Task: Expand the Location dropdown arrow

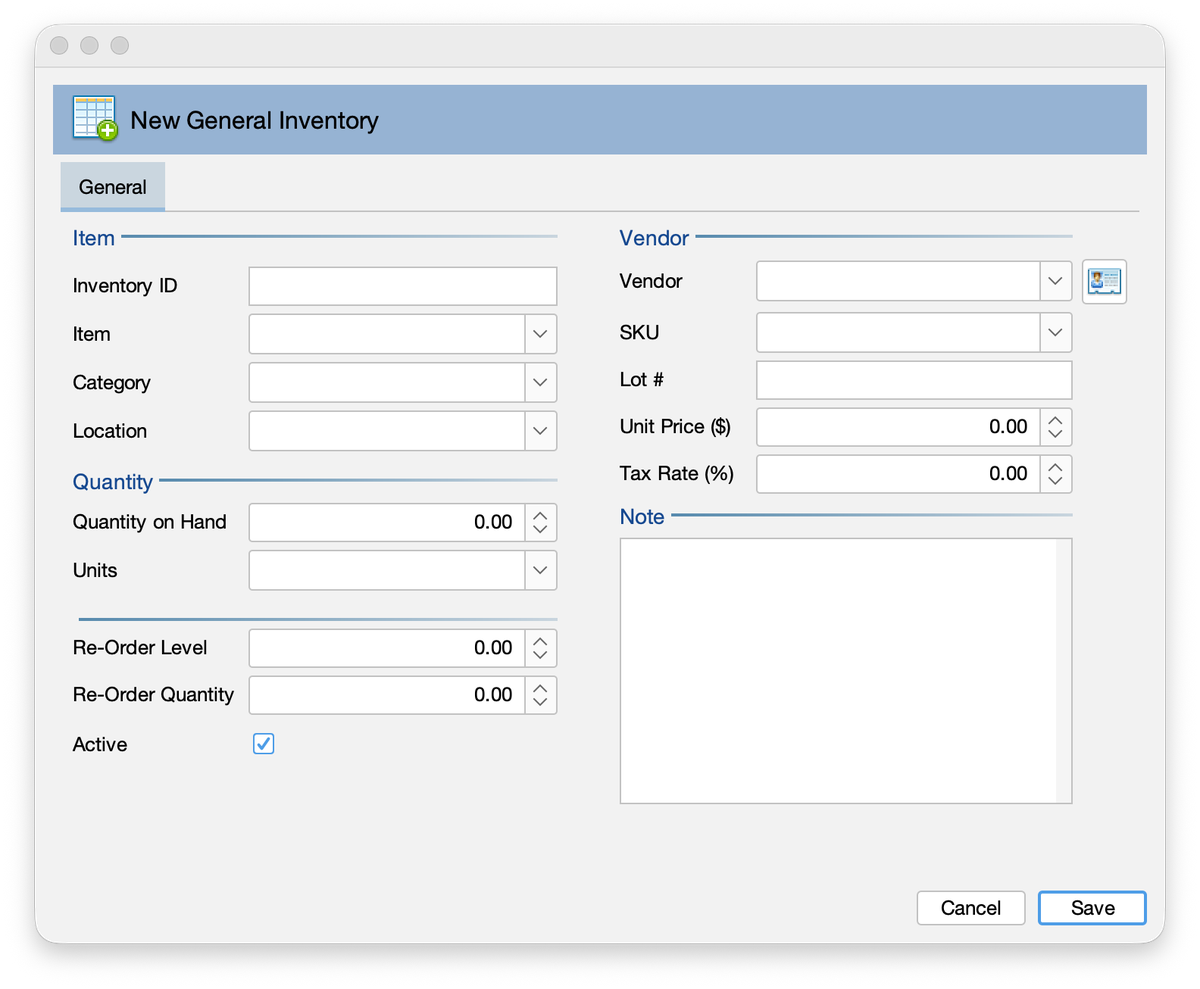Action: pyautogui.click(x=540, y=431)
